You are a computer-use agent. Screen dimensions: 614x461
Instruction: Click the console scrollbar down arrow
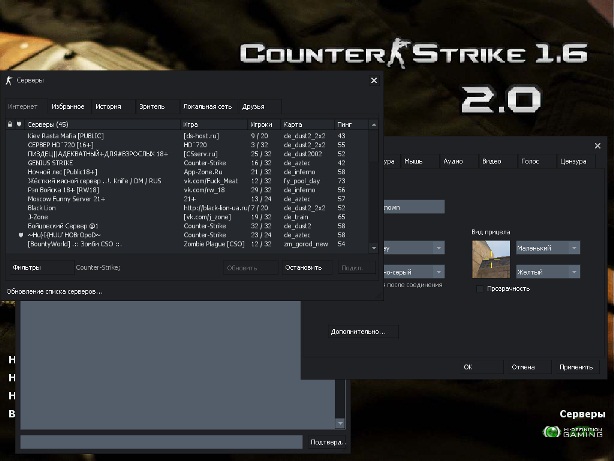(340, 423)
